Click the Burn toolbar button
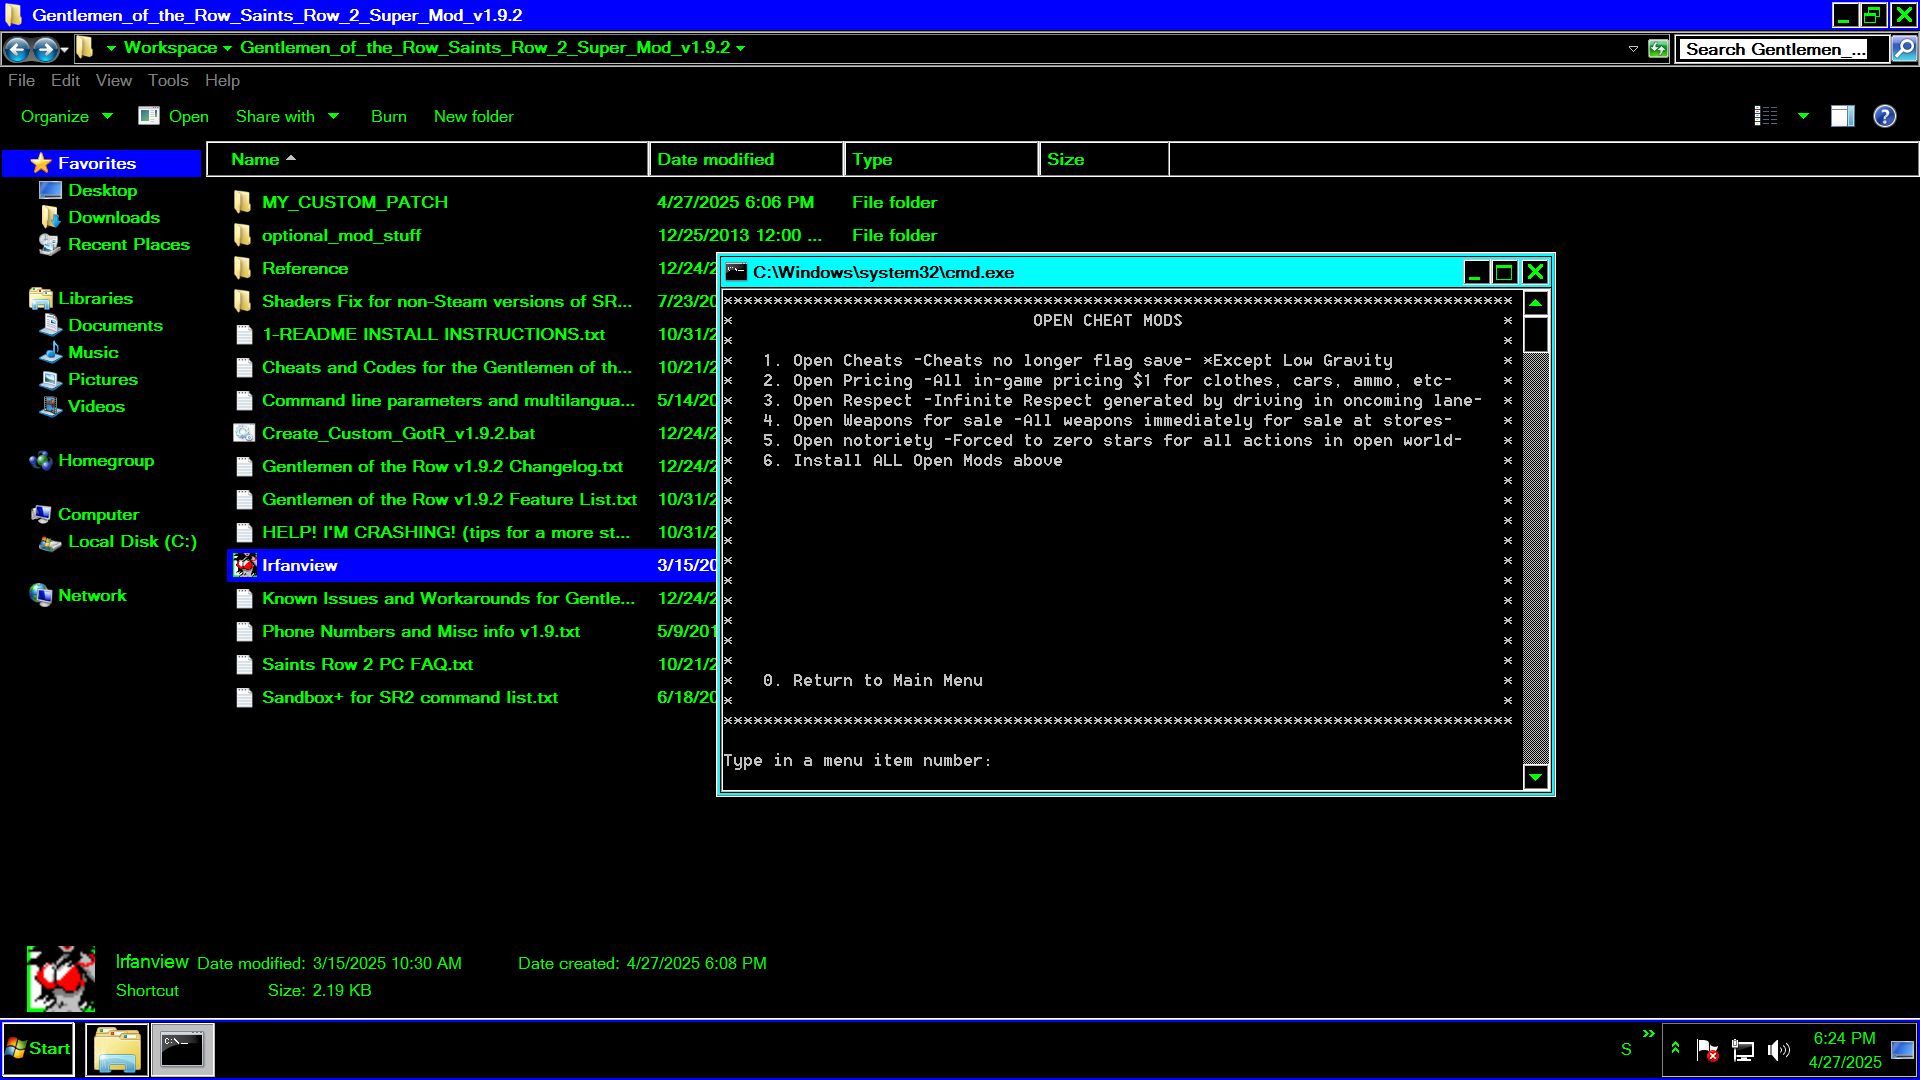Image resolution: width=1920 pixels, height=1080 pixels. 388,116
